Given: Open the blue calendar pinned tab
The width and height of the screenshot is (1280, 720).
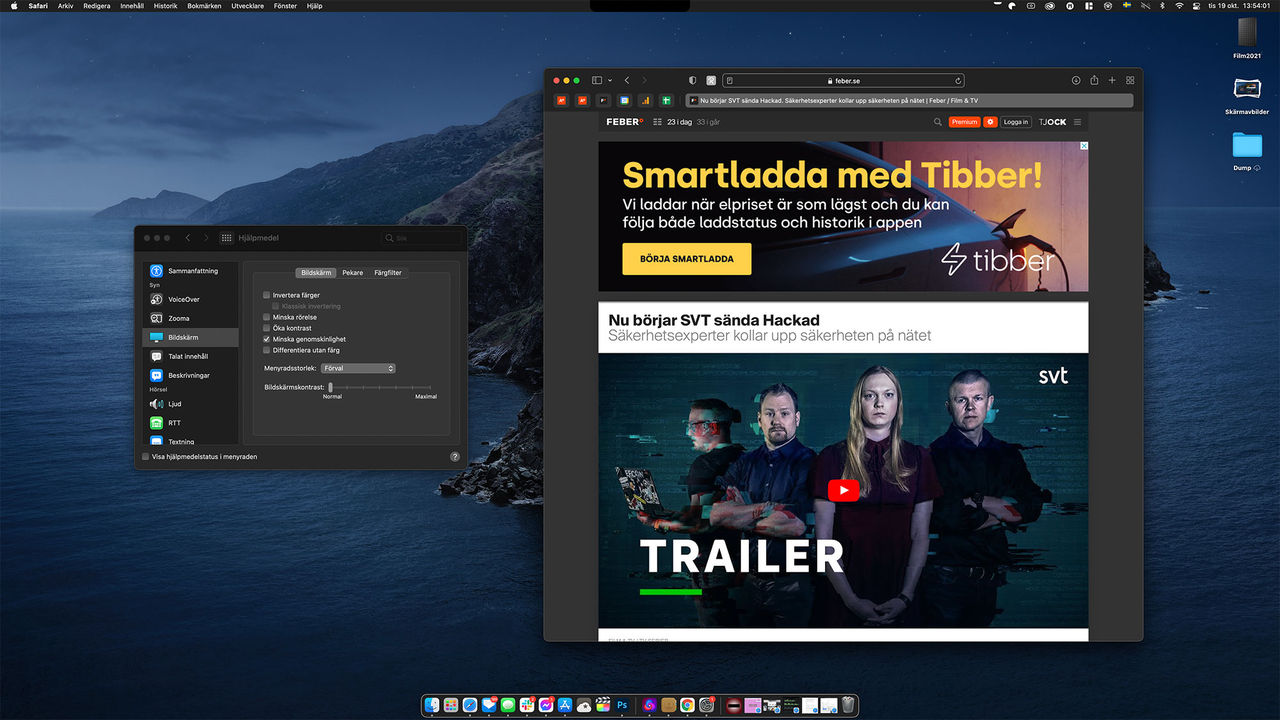Looking at the screenshot, I should 624,100.
